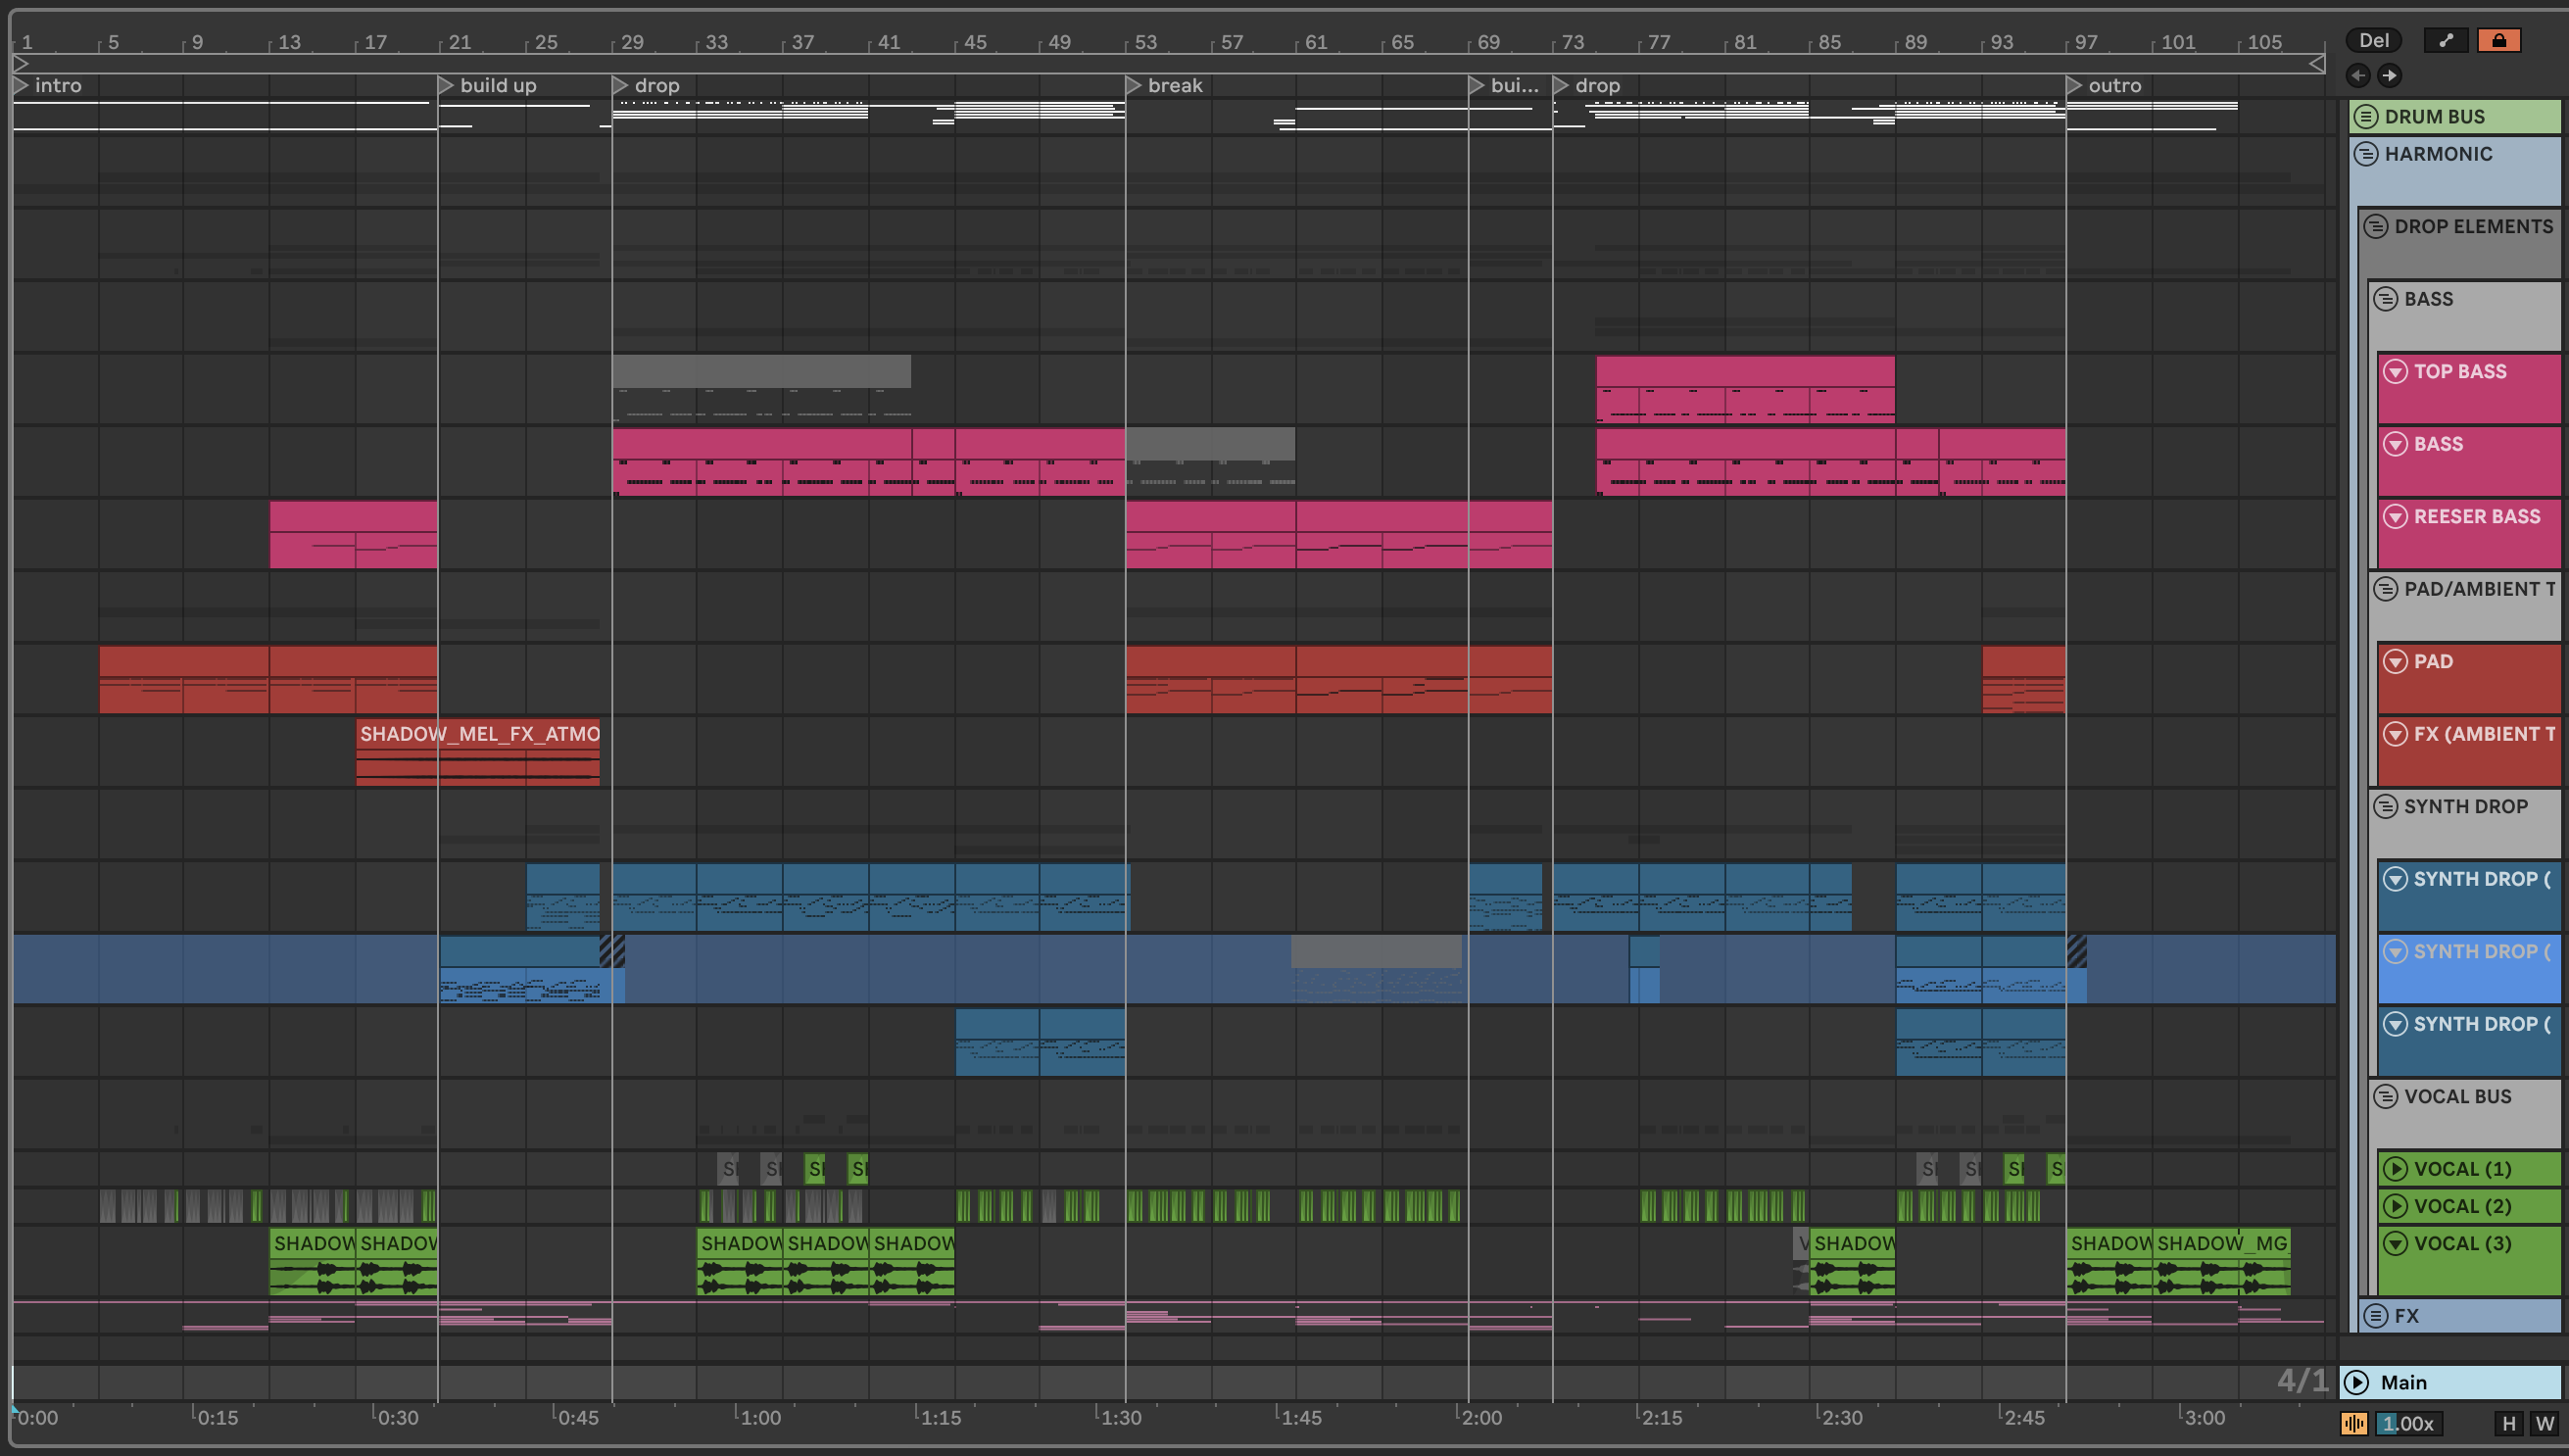Select the SHADOW_MEL_FX_ATMO clip

[x=478, y=734]
